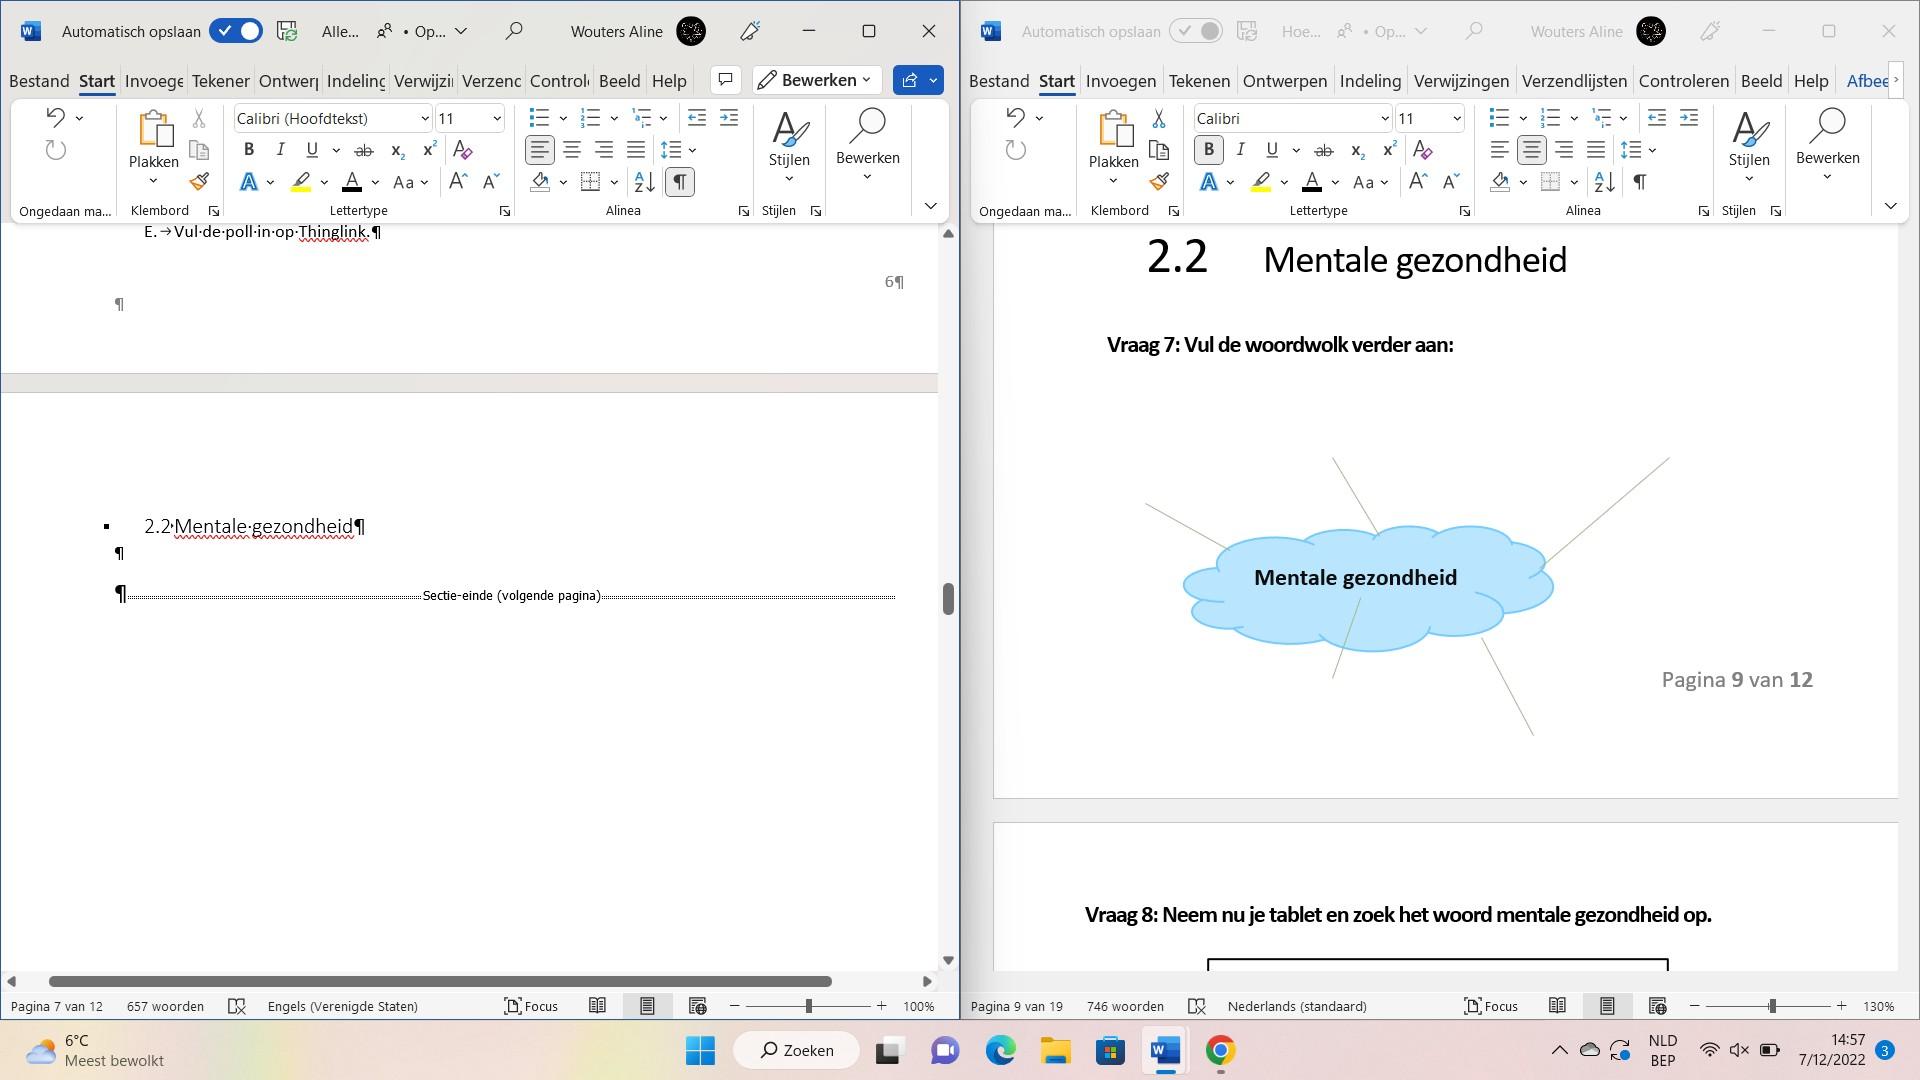Open font size dropdown in right window
The height and width of the screenshot is (1080, 1920).
pos(1456,118)
